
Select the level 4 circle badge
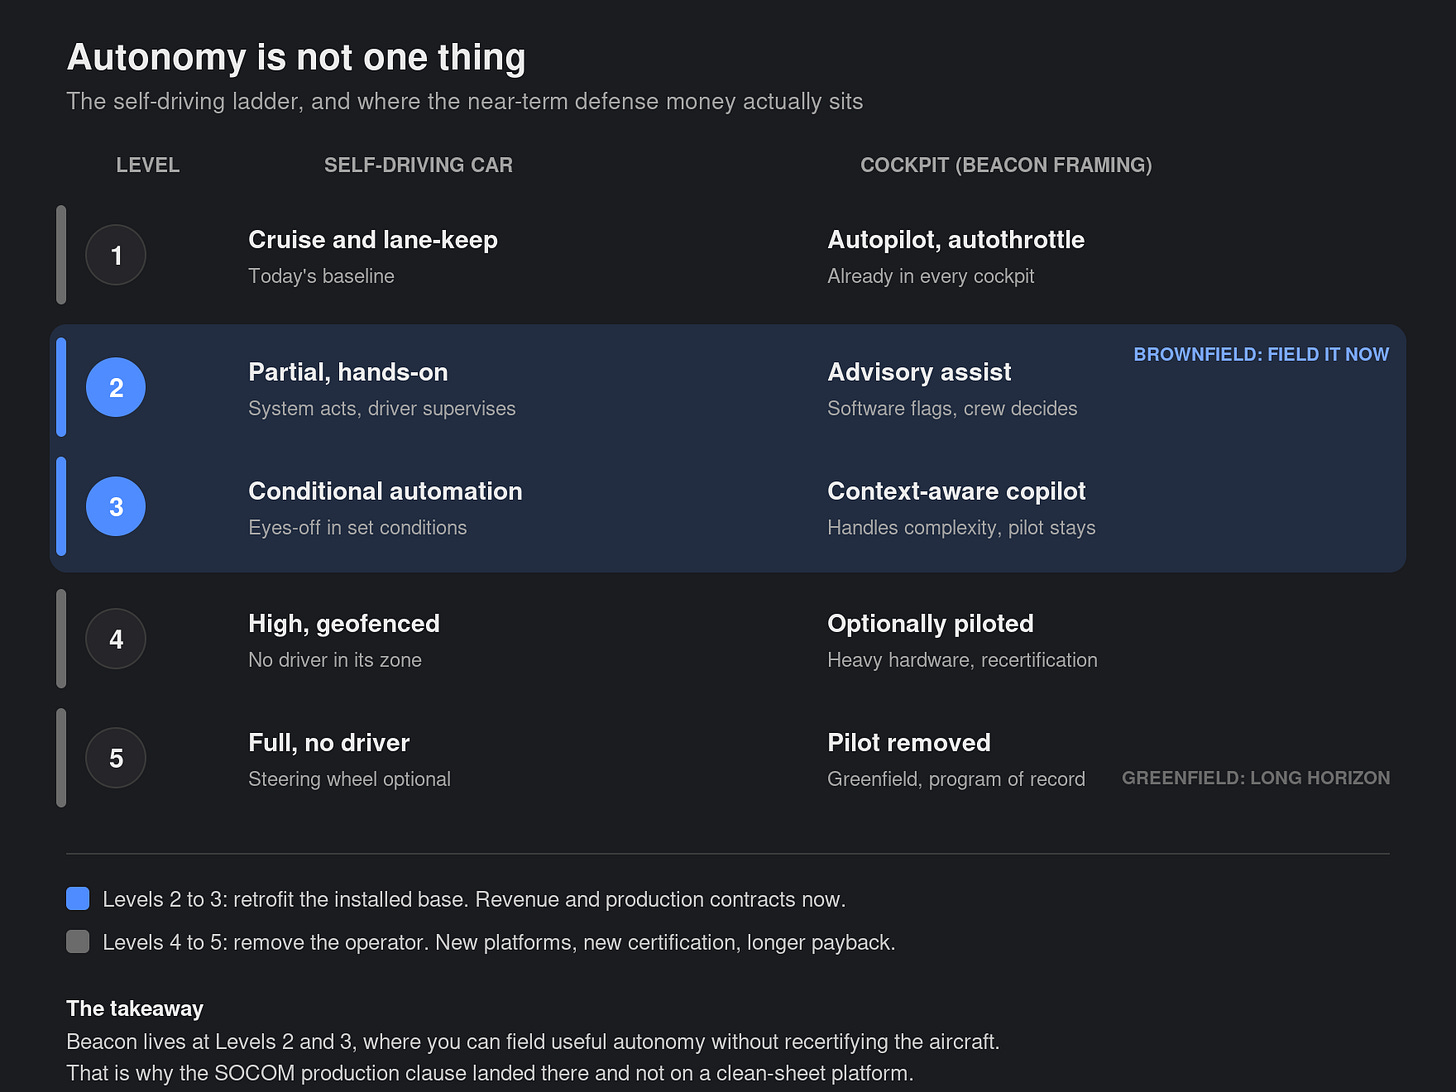[x=116, y=639]
